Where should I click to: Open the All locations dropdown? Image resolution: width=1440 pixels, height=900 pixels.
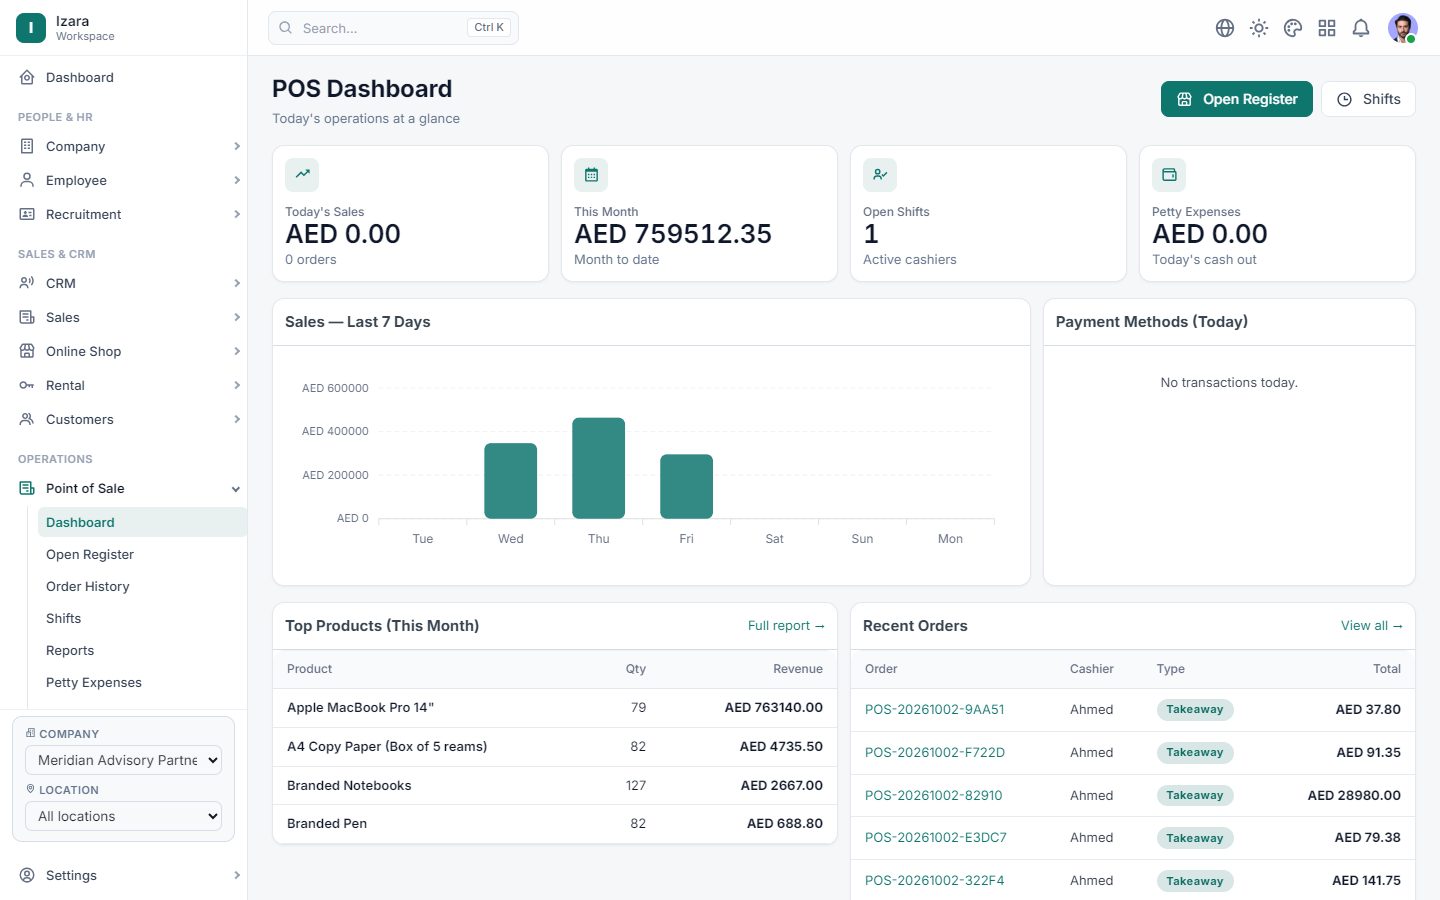coord(123,816)
